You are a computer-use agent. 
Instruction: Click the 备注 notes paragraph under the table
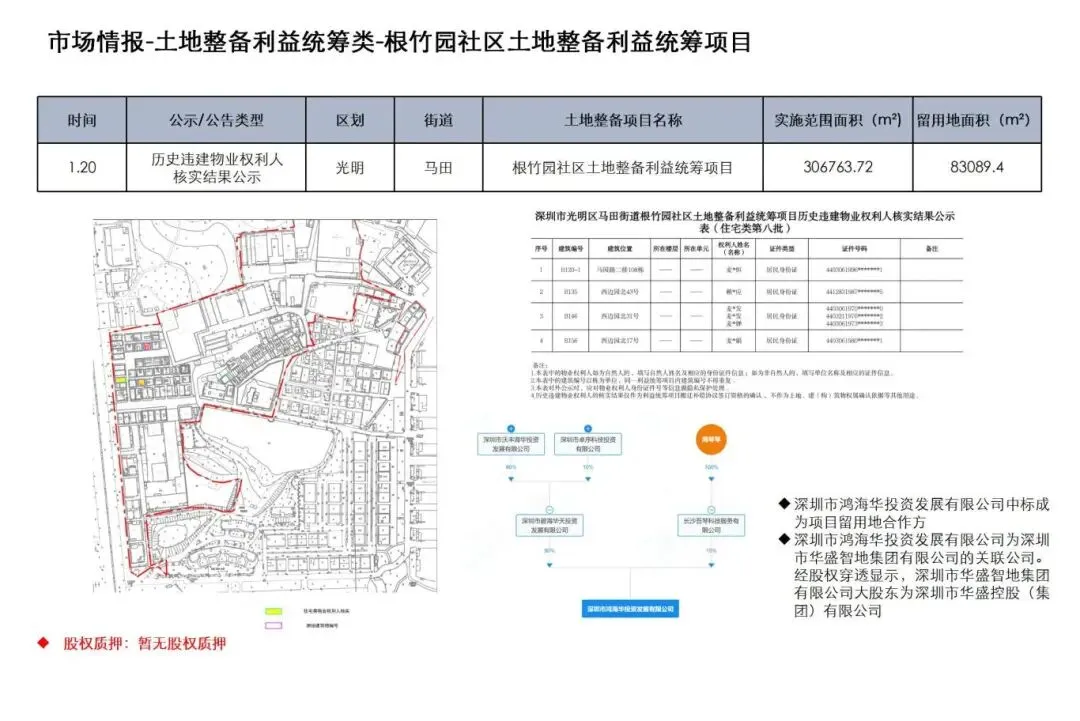coord(725,381)
